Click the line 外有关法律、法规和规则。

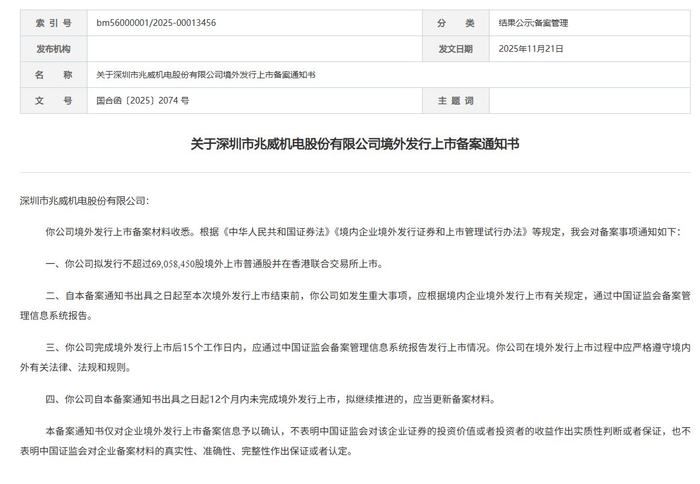coord(76,367)
